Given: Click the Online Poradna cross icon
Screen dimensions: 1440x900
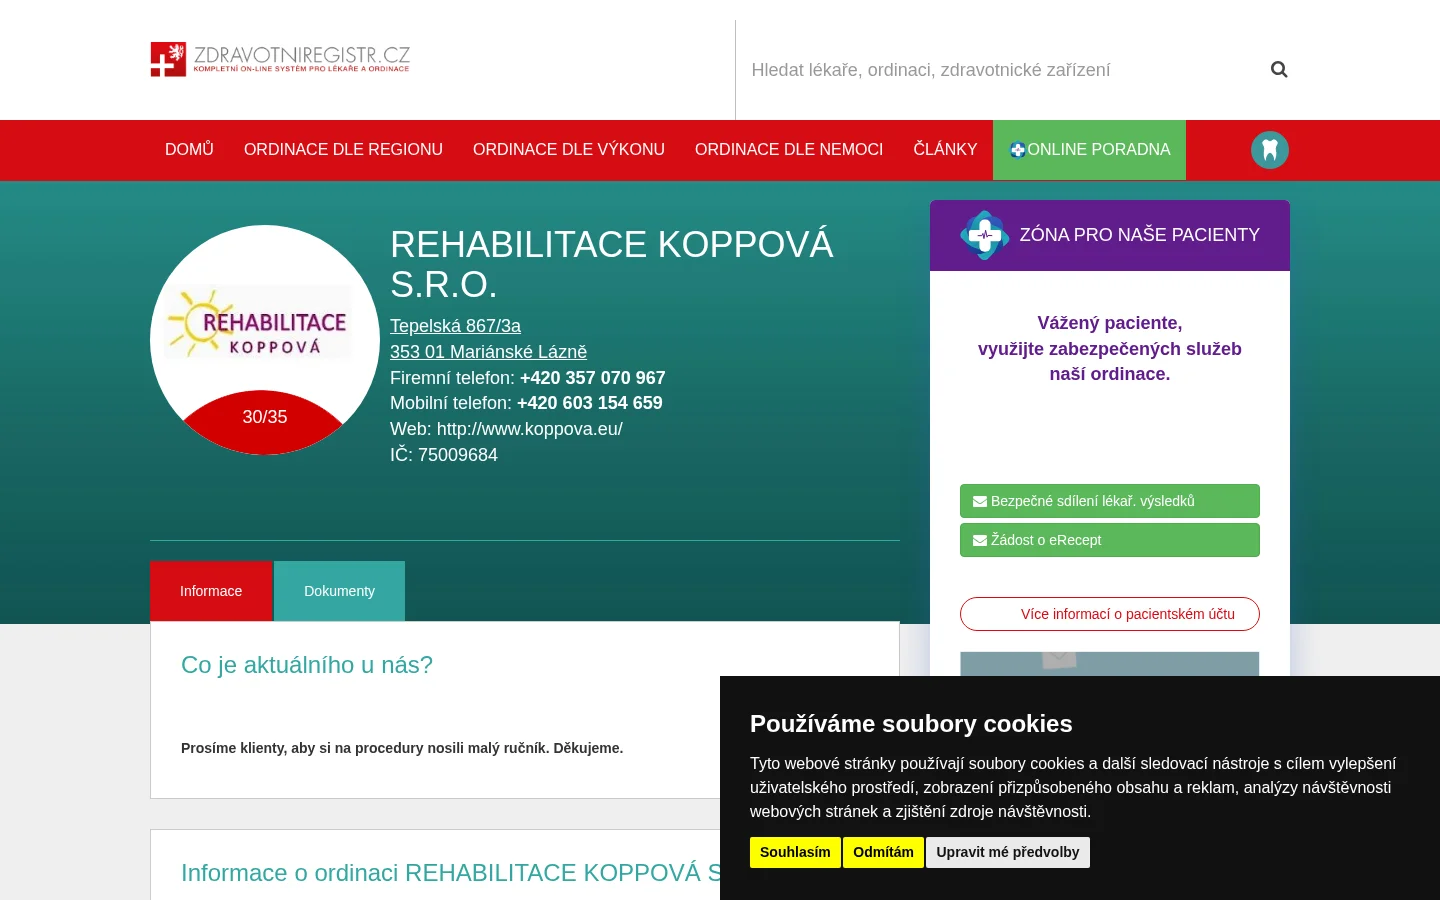Looking at the screenshot, I should tap(1018, 150).
